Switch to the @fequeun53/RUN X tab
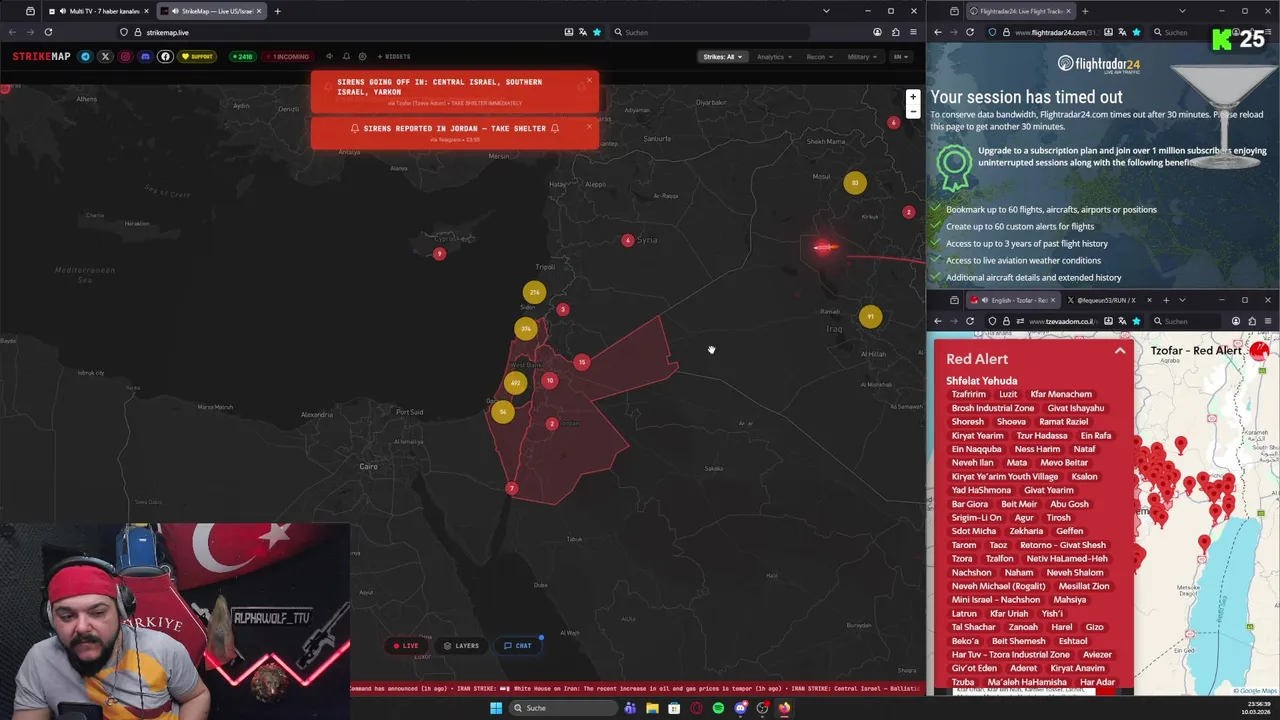Image resolution: width=1280 pixels, height=720 pixels. point(1104,300)
